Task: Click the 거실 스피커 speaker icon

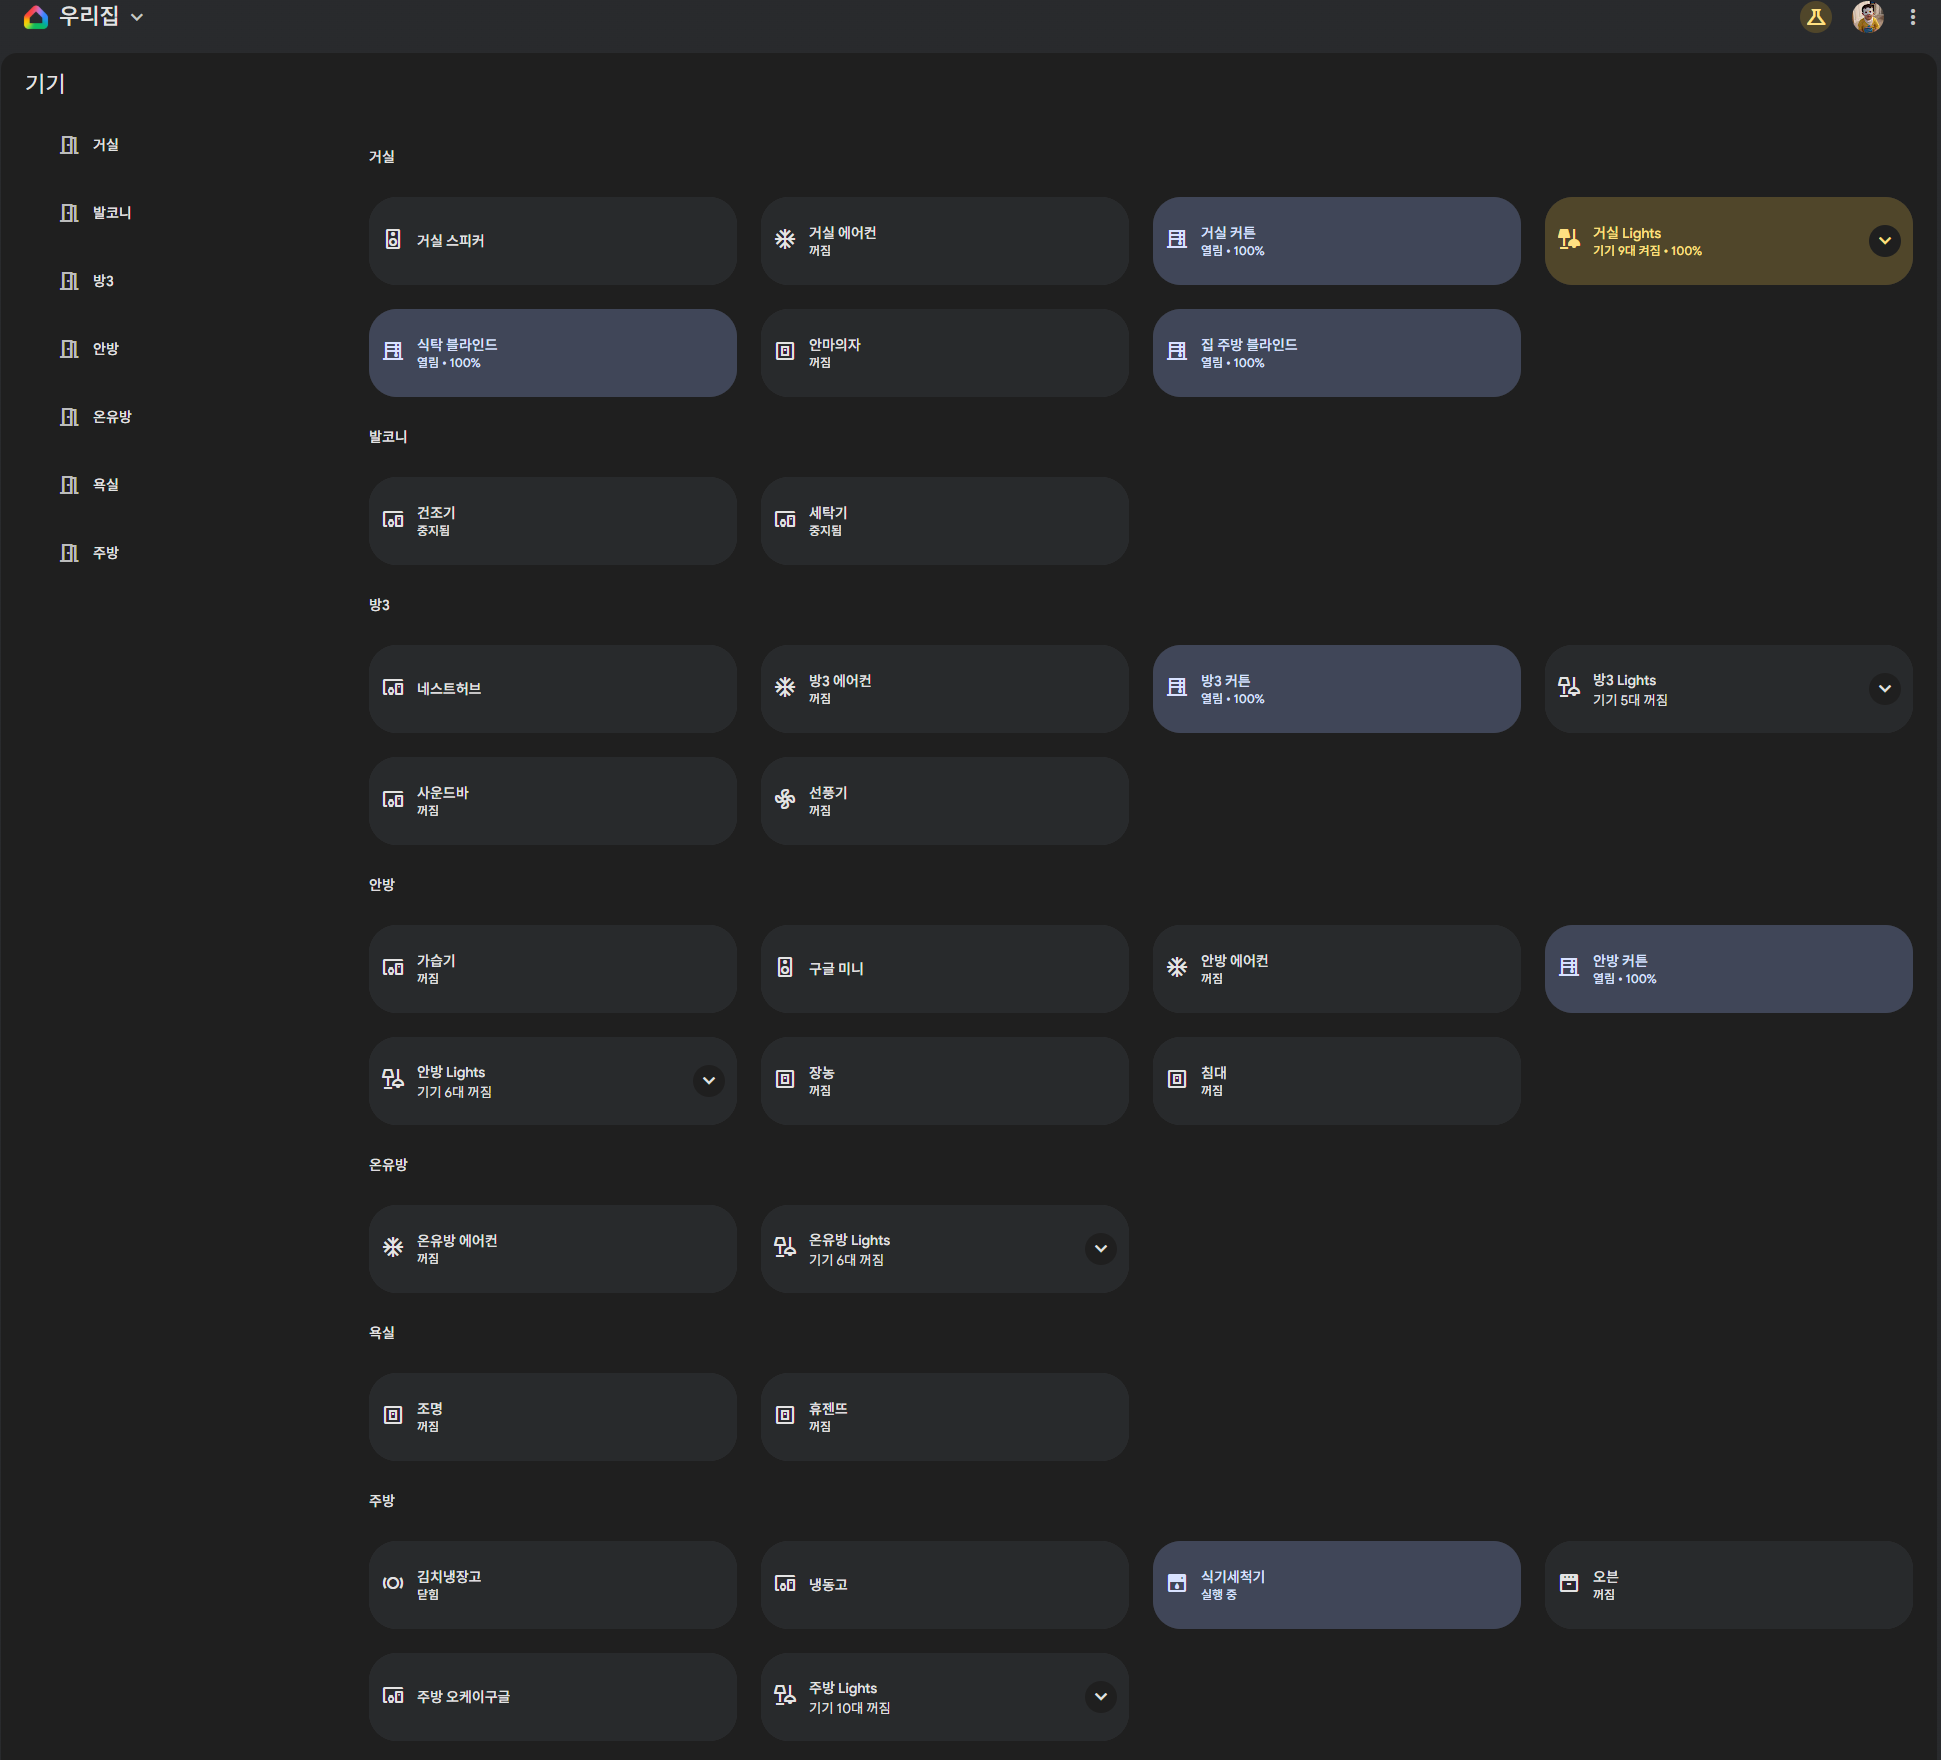Action: pyautogui.click(x=393, y=240)
